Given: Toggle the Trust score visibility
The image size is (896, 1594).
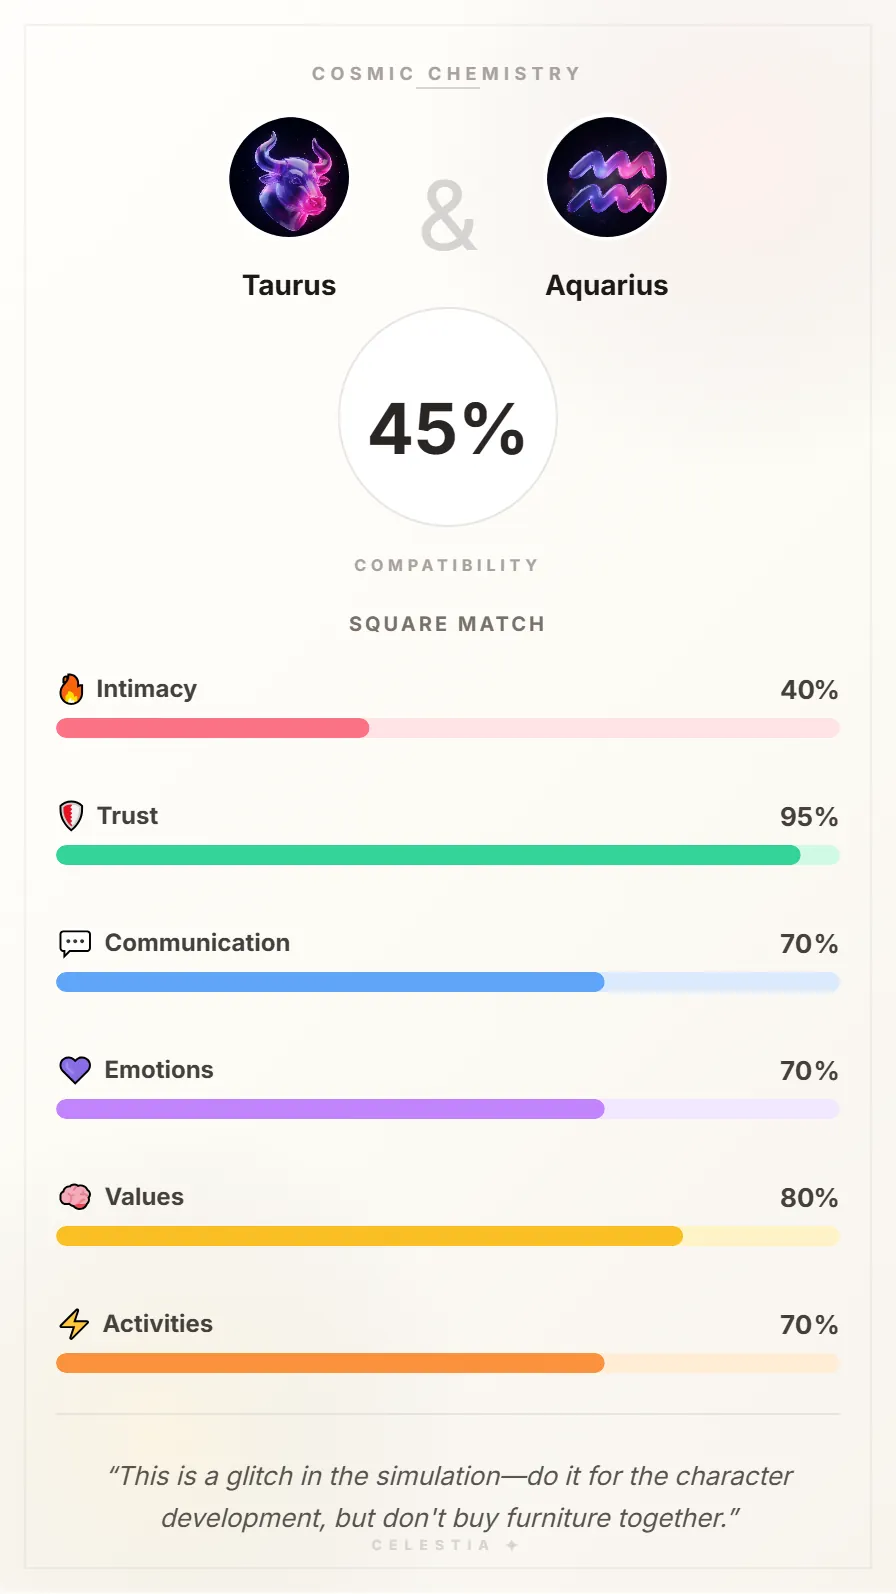Looking at the screenshot, I should [x=808, y=816].
